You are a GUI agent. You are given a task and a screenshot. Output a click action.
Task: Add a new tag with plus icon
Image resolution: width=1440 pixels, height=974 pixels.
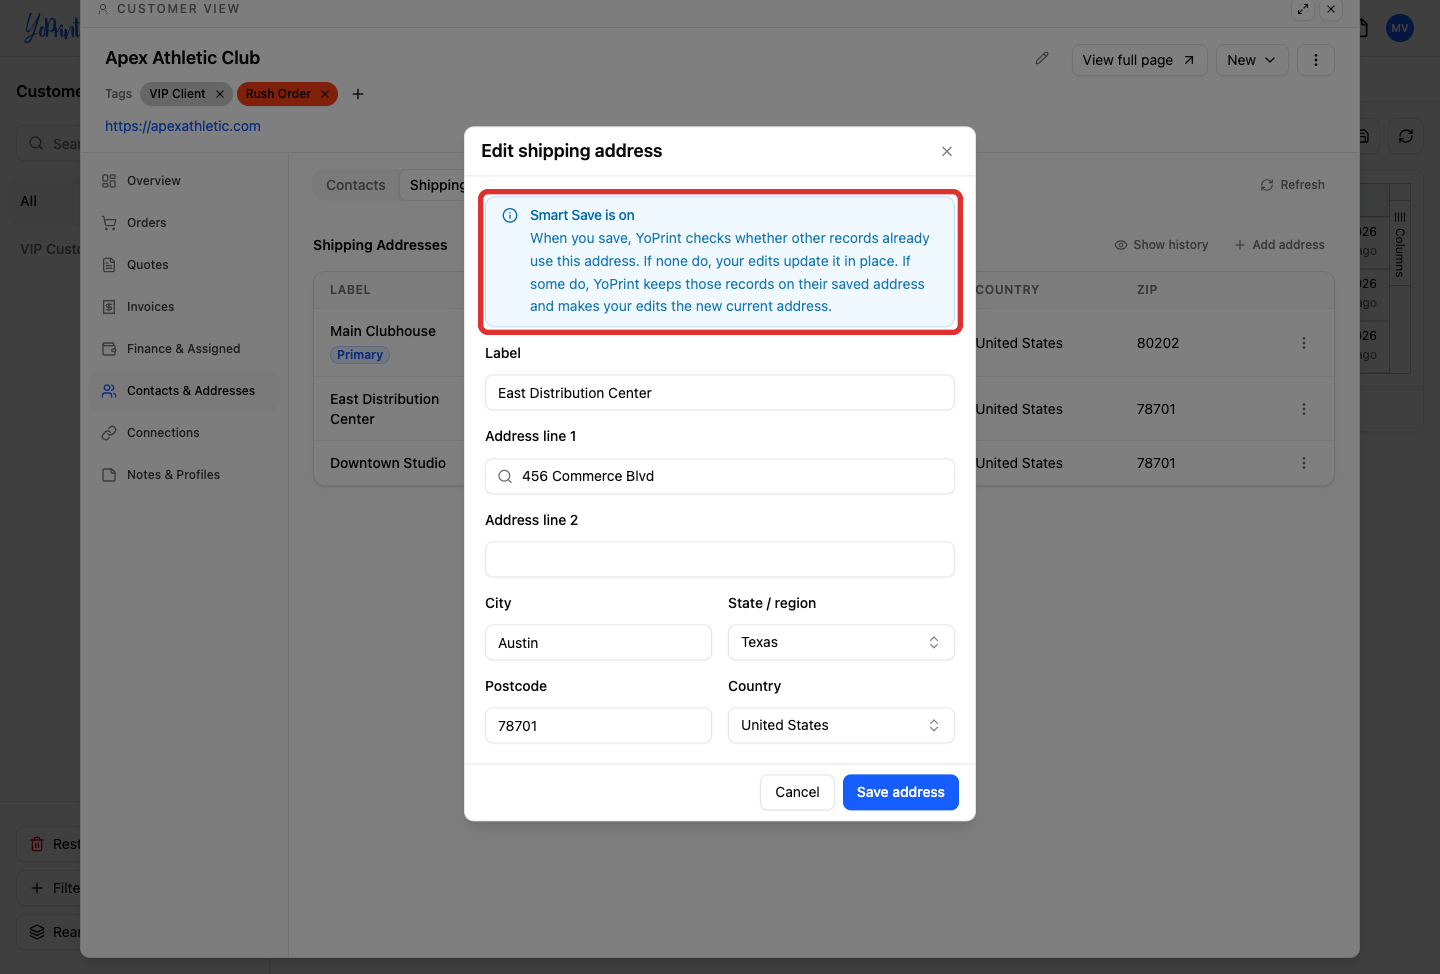(358, 94)
